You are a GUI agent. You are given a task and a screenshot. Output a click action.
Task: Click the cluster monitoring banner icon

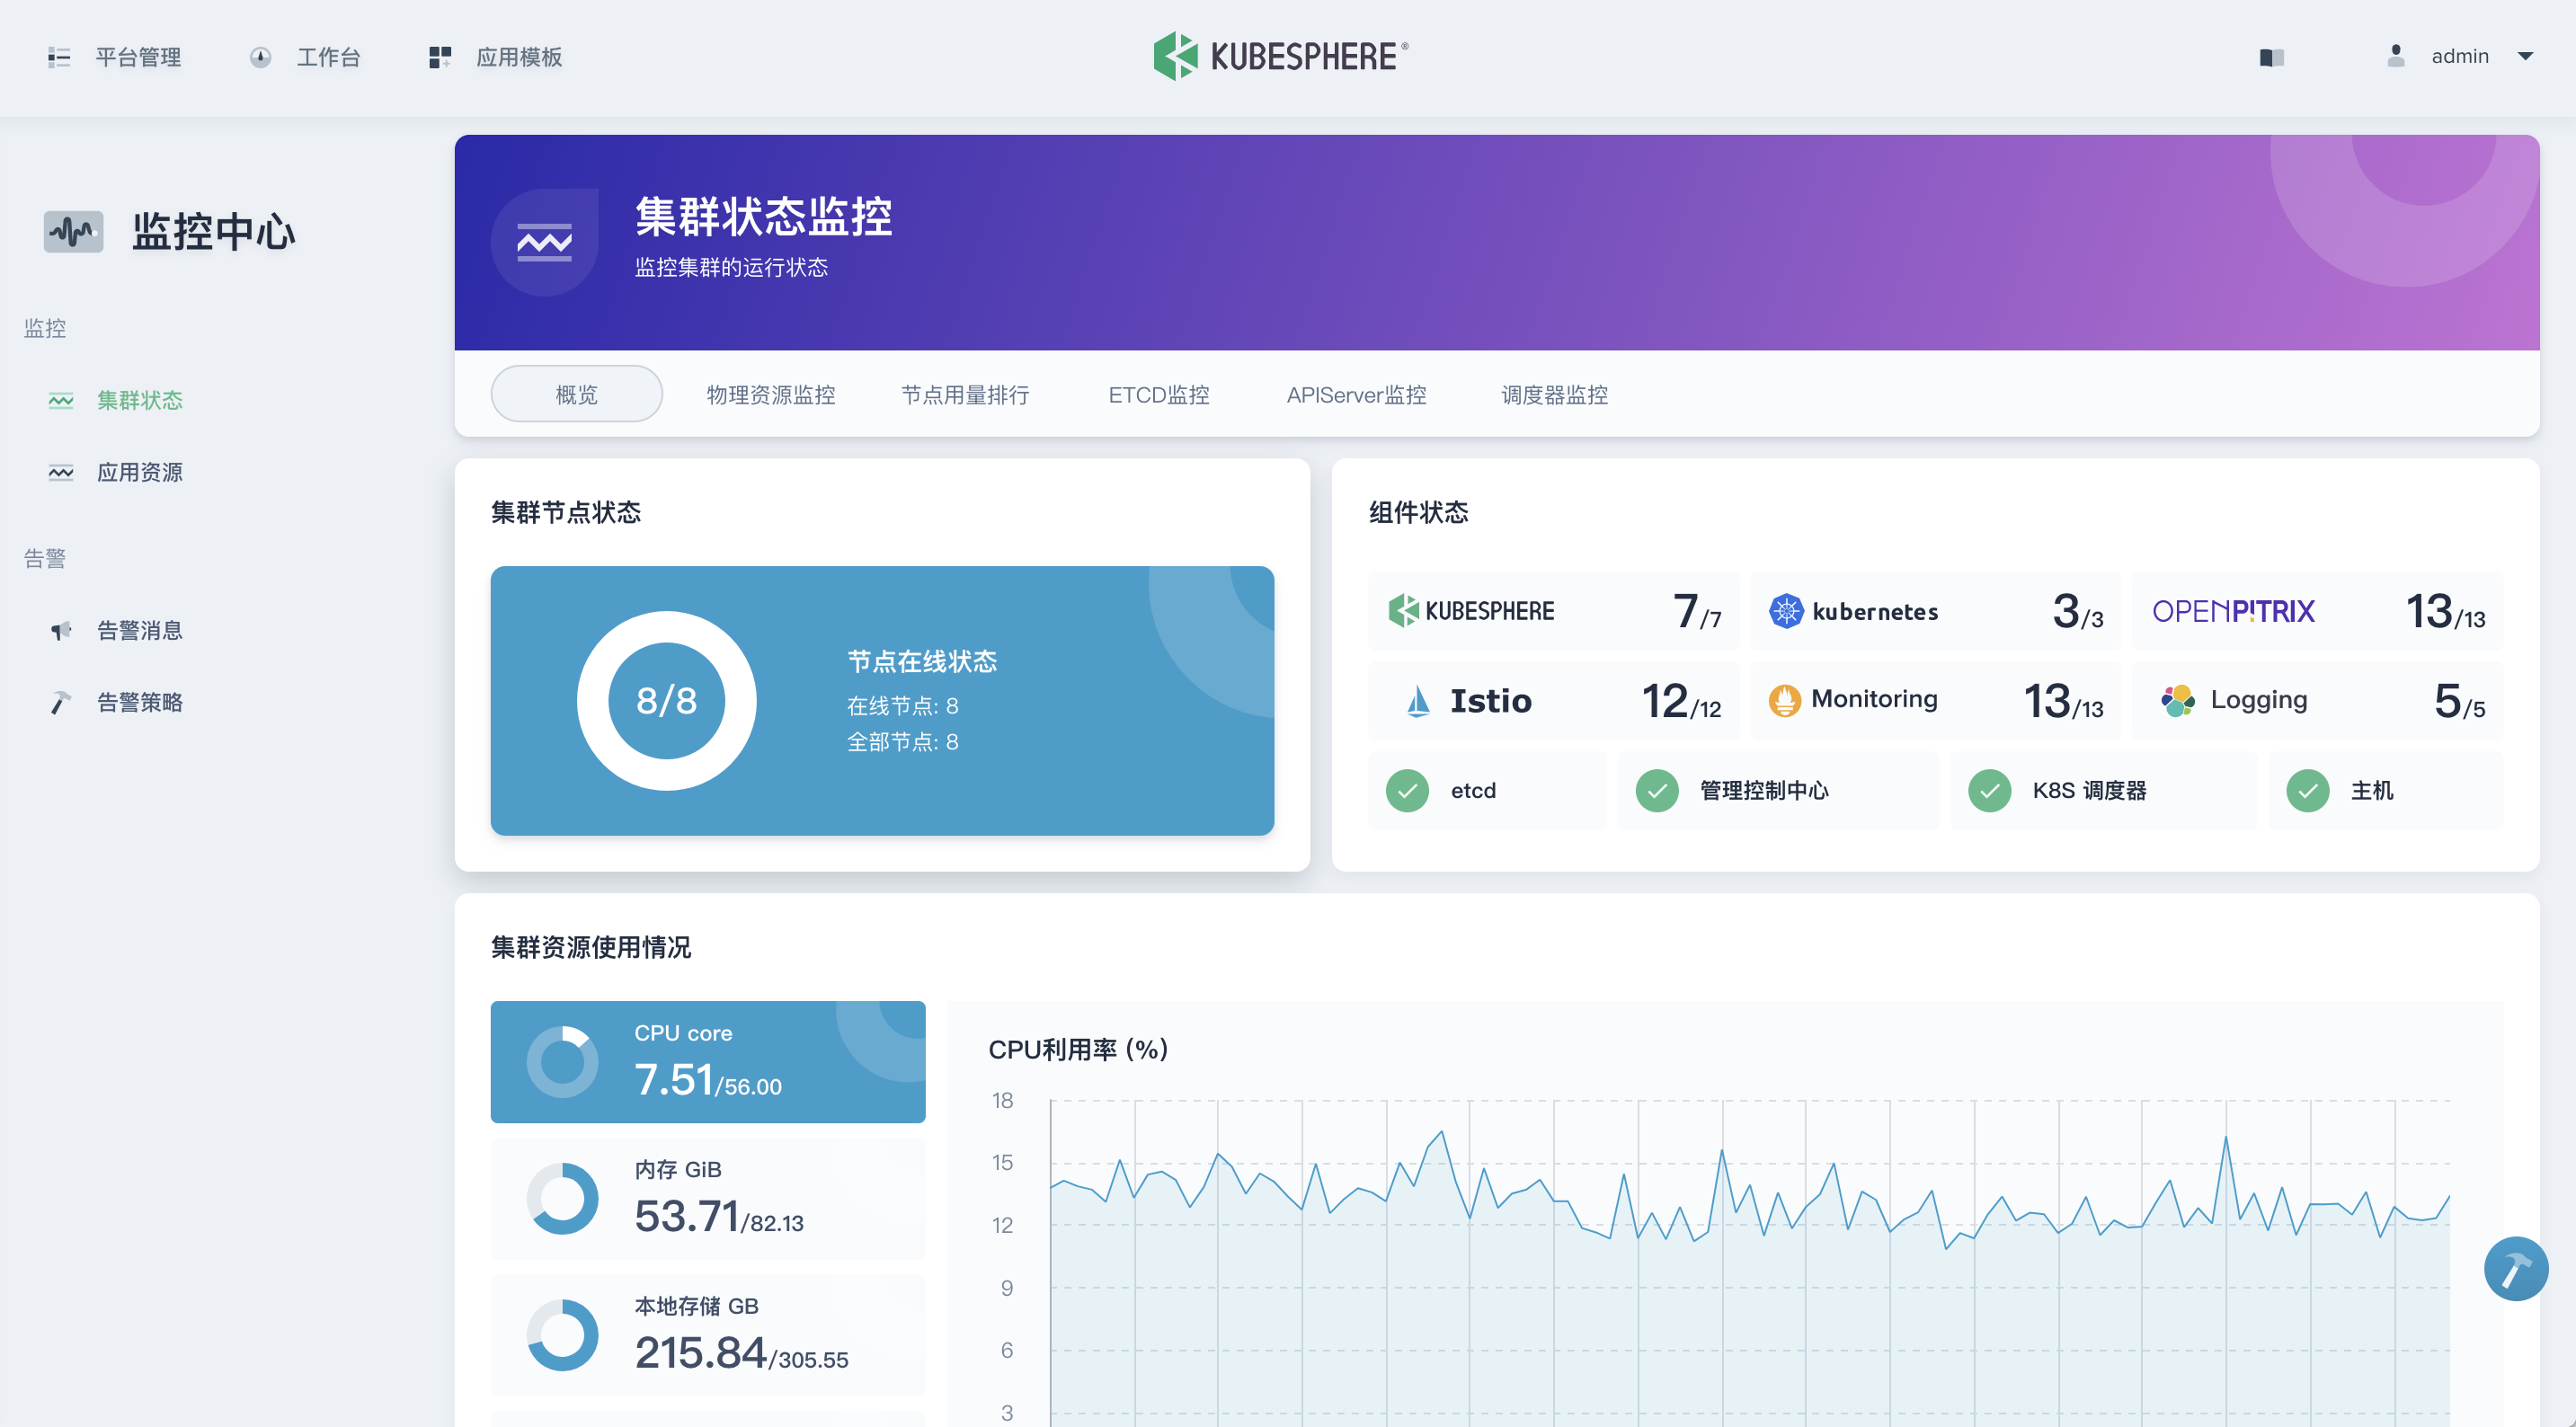point(544,242)
